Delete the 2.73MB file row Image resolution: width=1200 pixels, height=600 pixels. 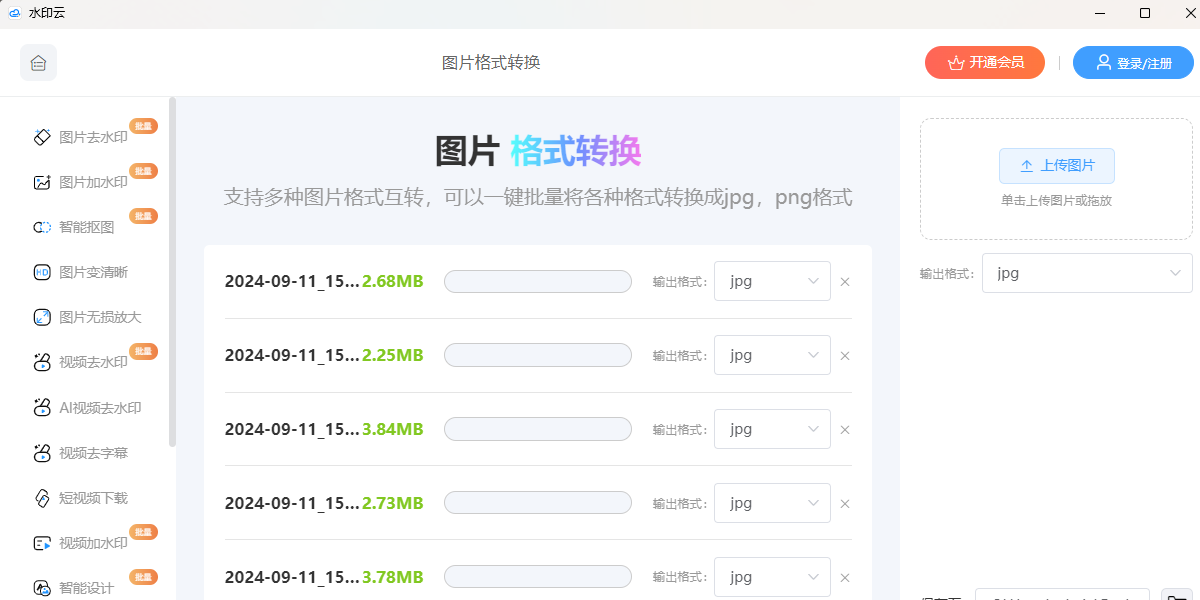point(845,504)
